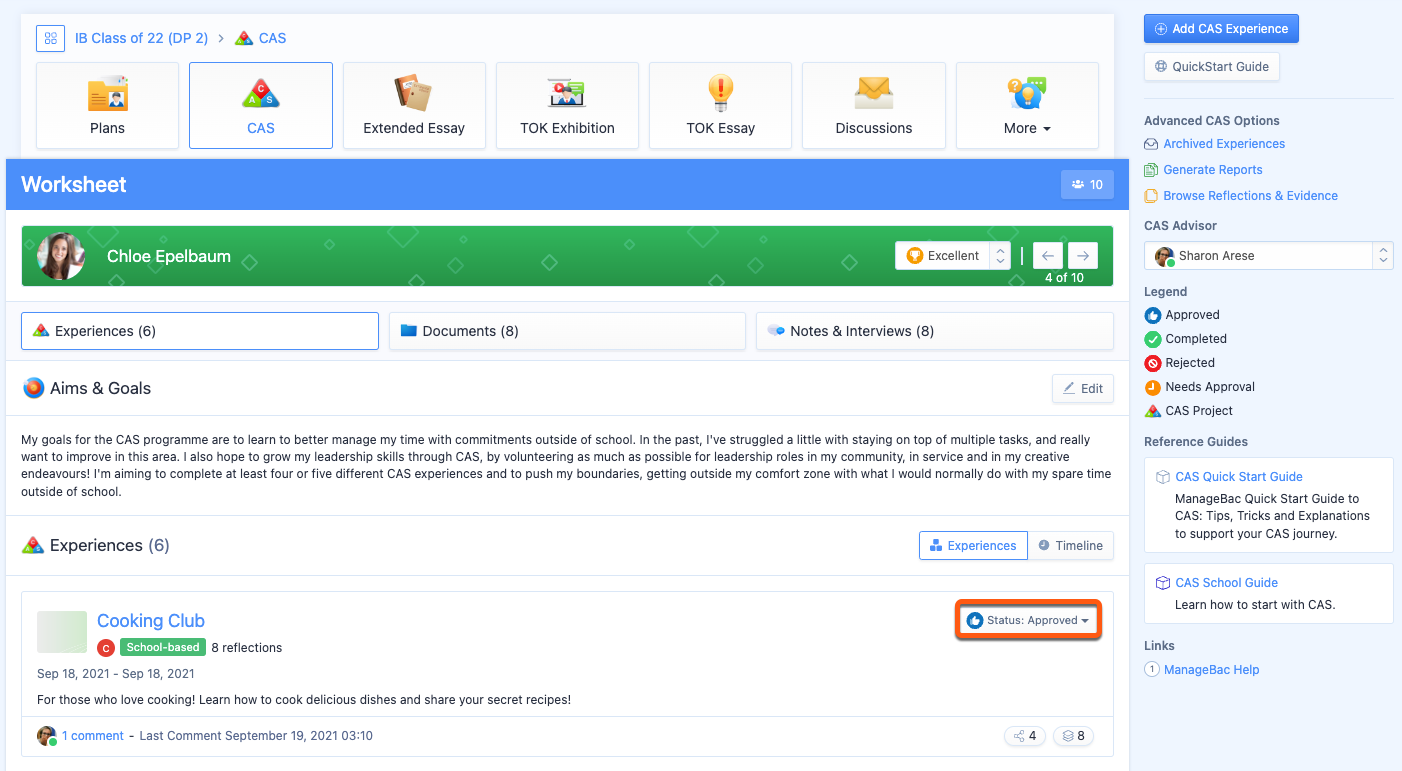Click the commenter avatar beside 1 comment

point(46,736)
